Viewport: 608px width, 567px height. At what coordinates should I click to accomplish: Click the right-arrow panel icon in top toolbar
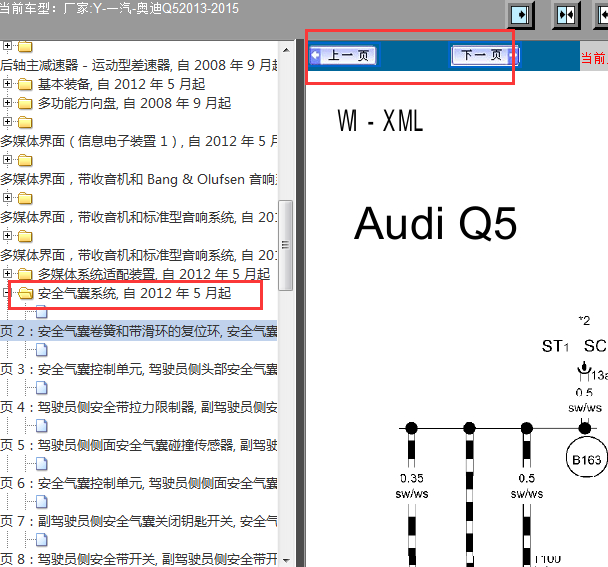click(x=521, y=15)
